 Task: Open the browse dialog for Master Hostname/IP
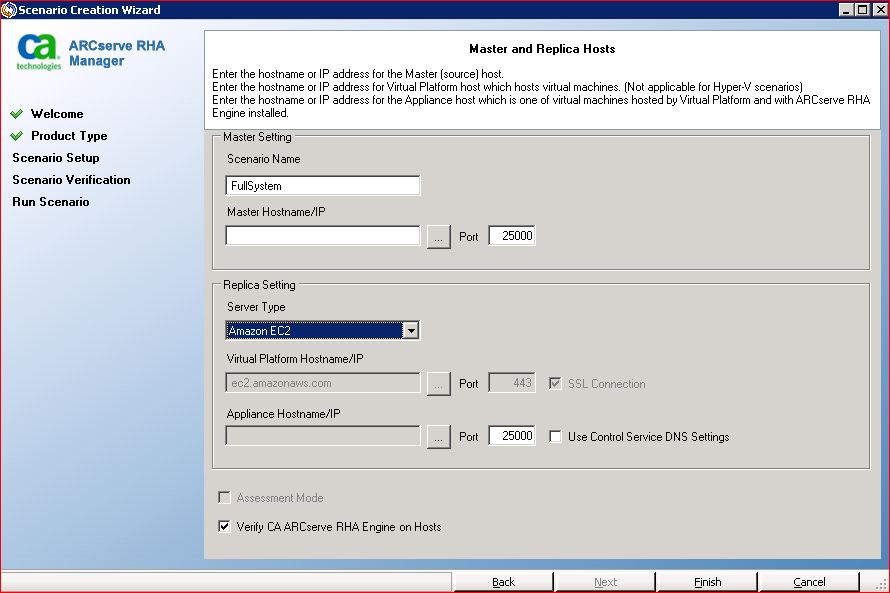(x=438, y=235)
